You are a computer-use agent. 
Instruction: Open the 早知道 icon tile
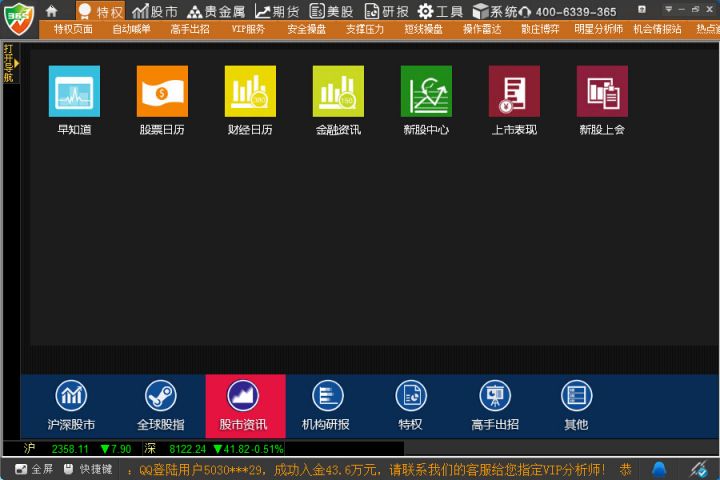pos(74,91)
